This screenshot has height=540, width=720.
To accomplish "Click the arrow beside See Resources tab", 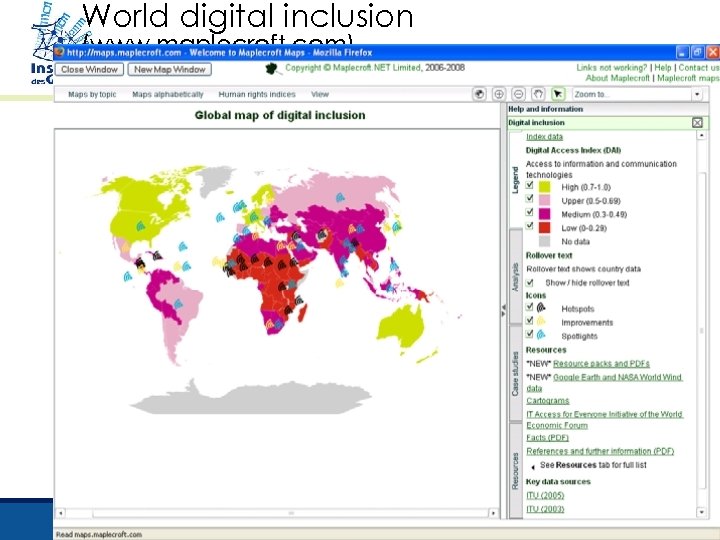I will (x=533, y=467).
